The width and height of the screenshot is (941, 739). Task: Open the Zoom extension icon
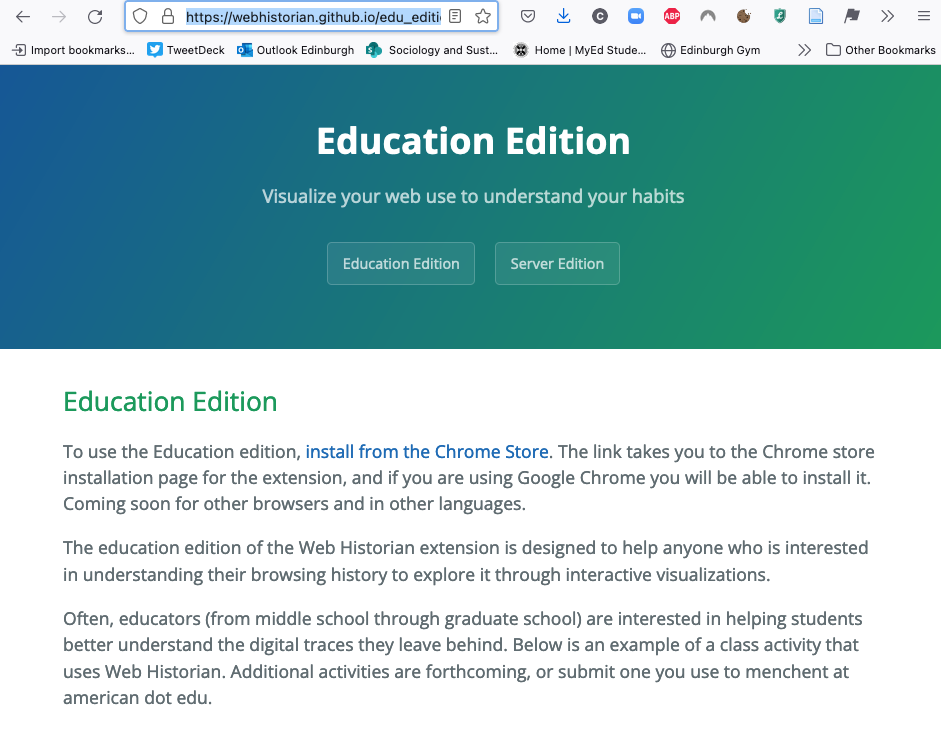pos(636,16)
